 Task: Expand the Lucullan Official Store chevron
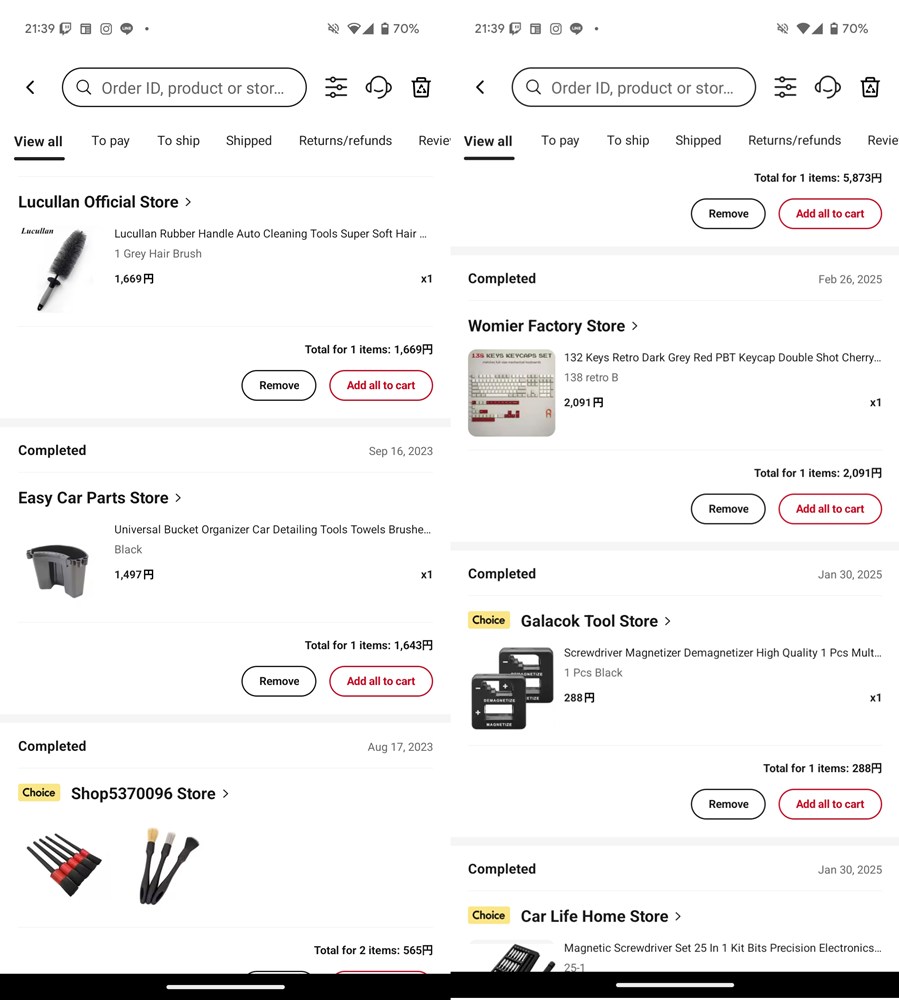[188, 202]
